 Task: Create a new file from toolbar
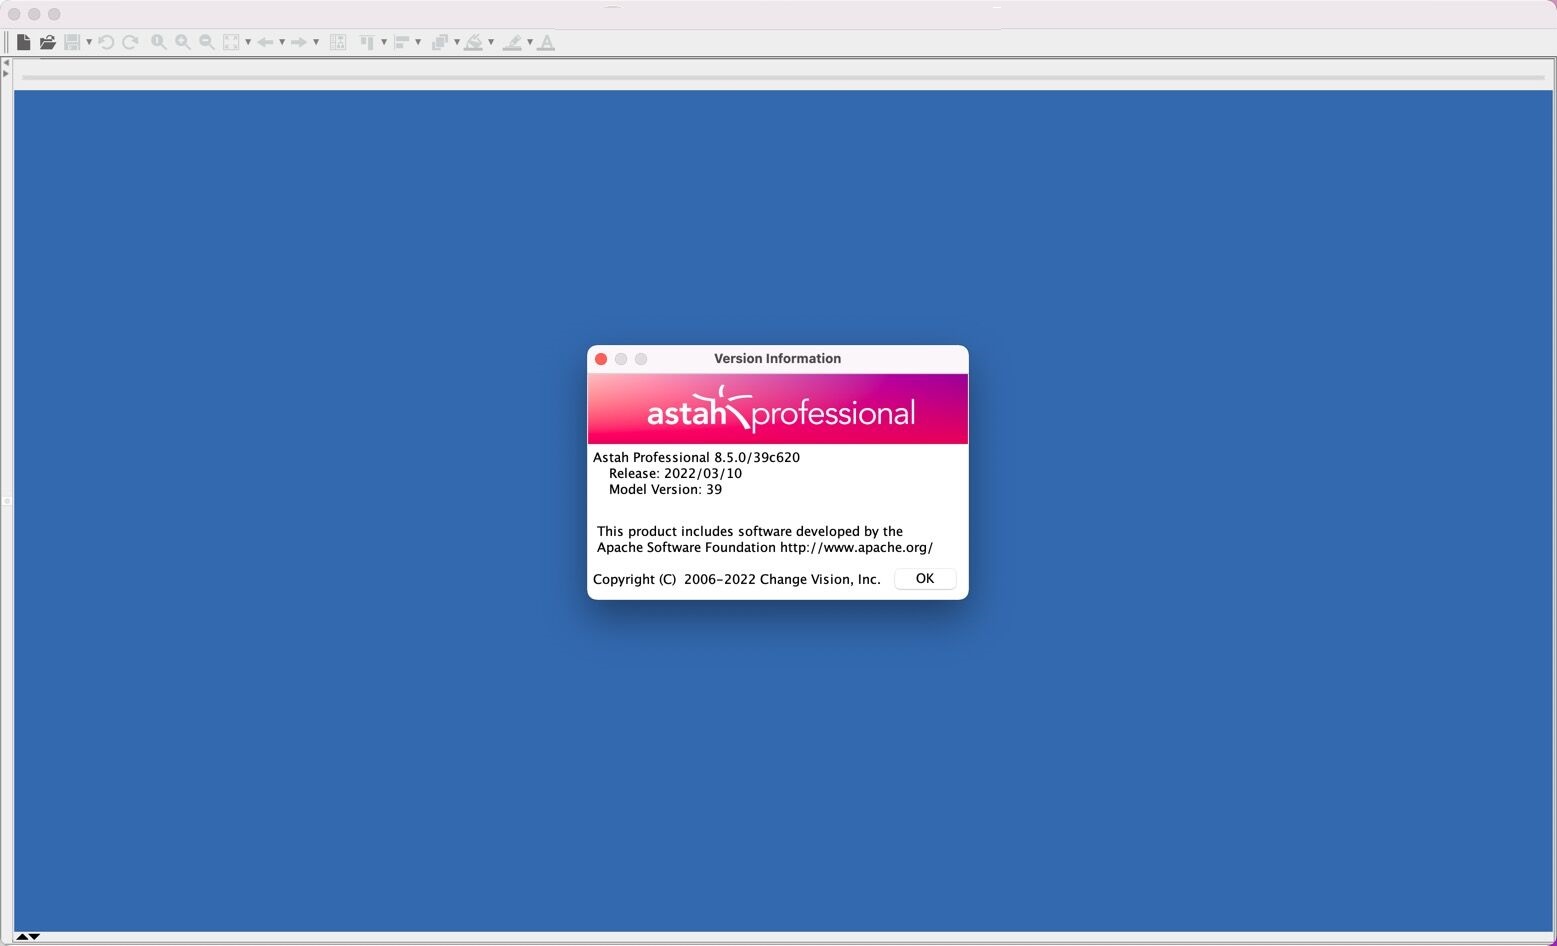(x=23, y=42)
